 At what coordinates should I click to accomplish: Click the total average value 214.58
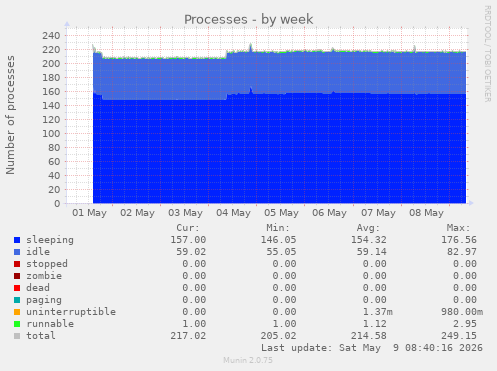click(369, 336)
